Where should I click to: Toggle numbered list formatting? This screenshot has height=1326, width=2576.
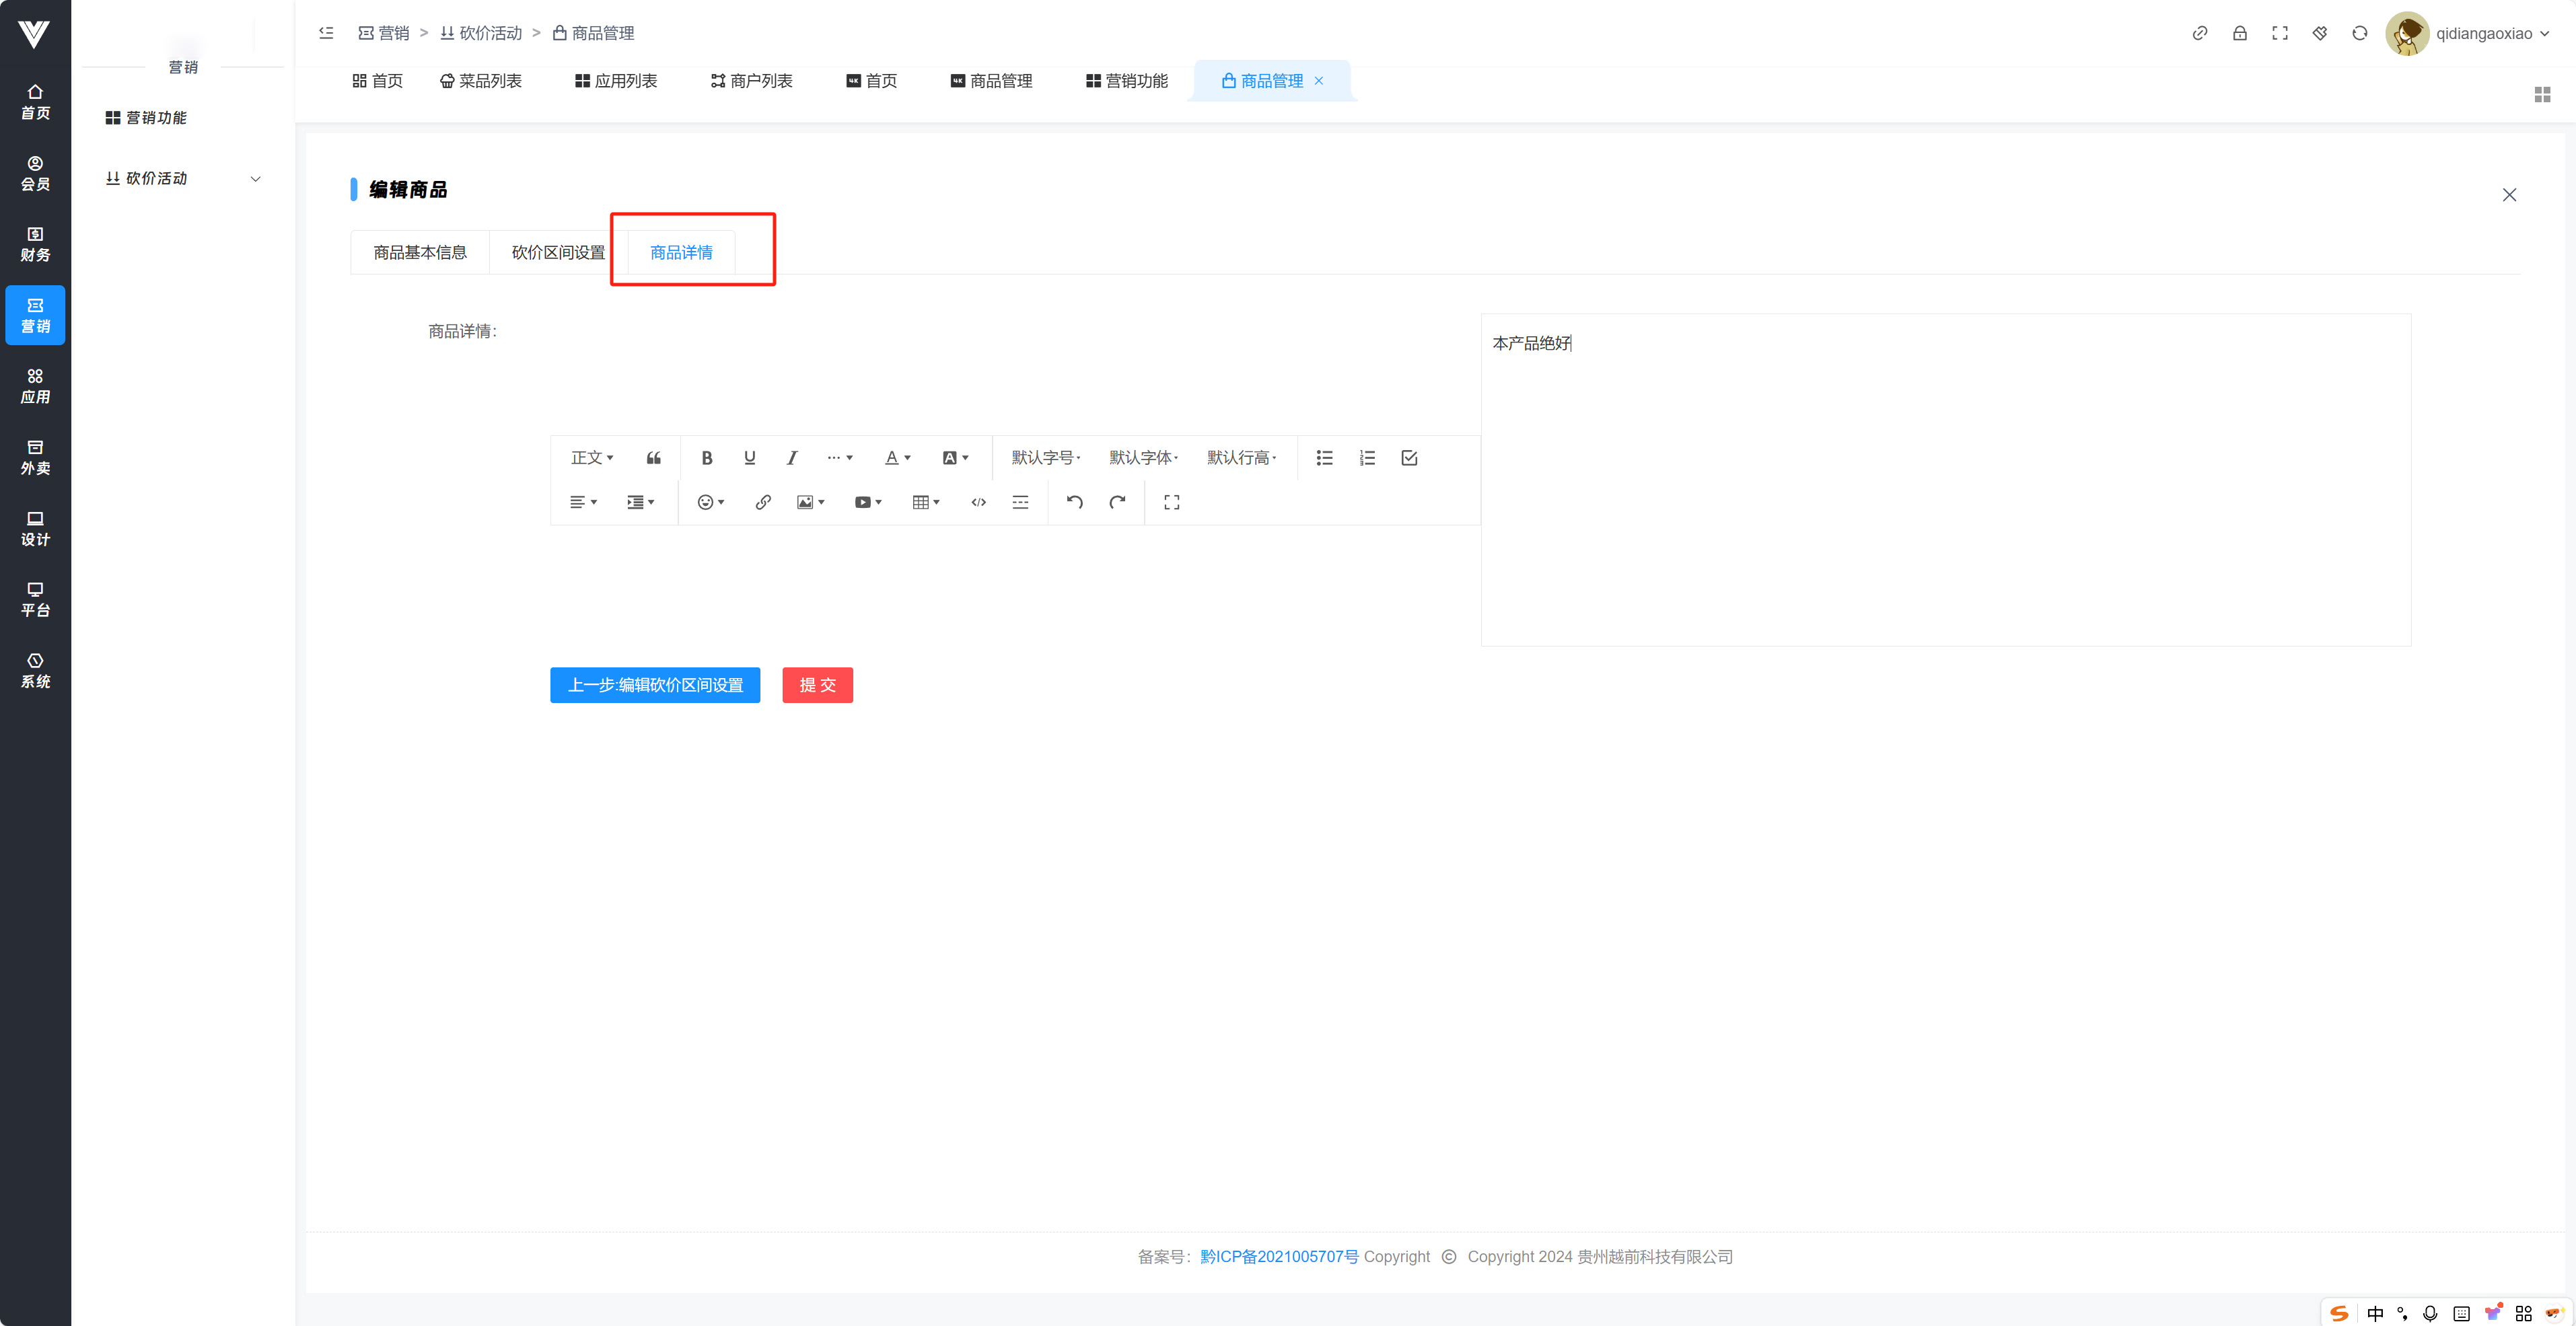[x=1367, y=458]
